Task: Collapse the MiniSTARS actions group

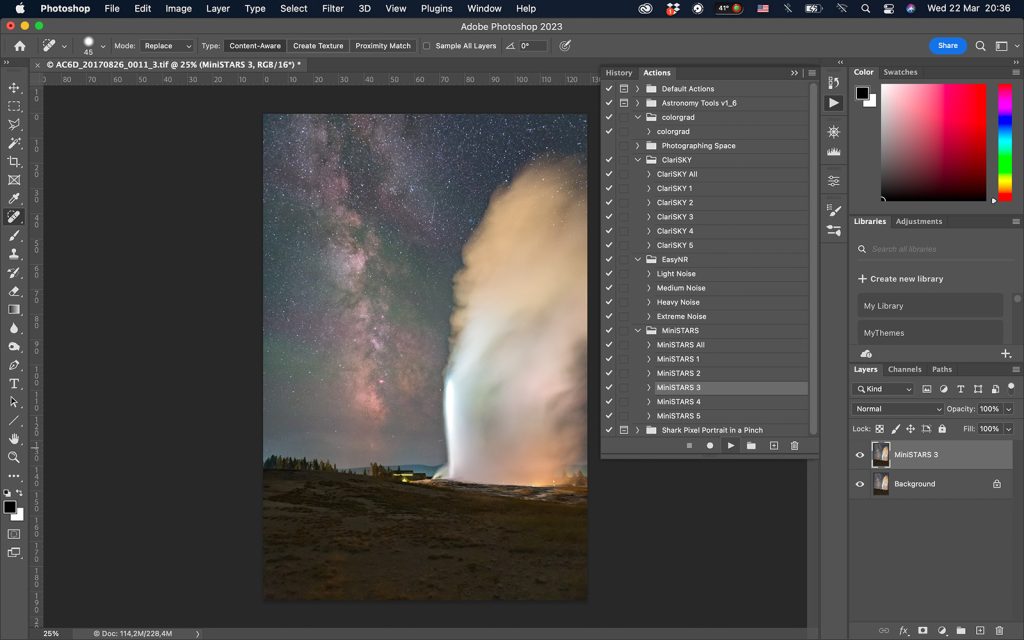Action: [x=637, y=330]
